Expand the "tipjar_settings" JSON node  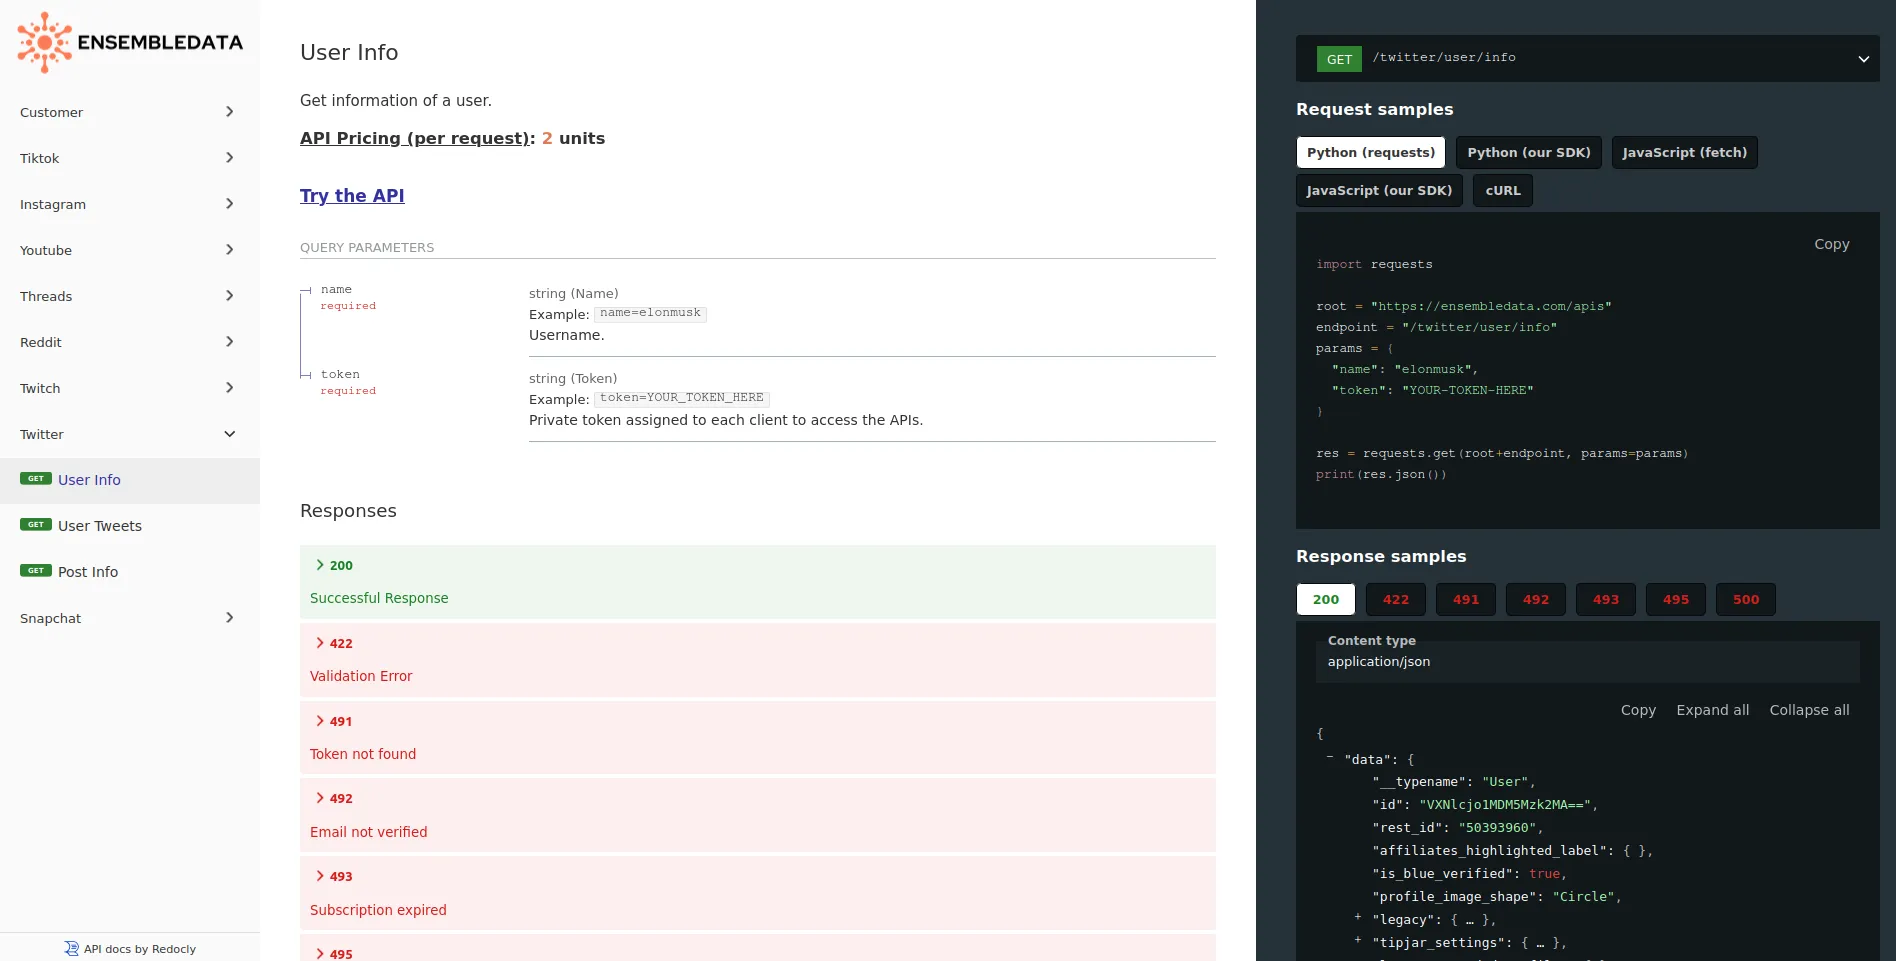coord(1358,939)
